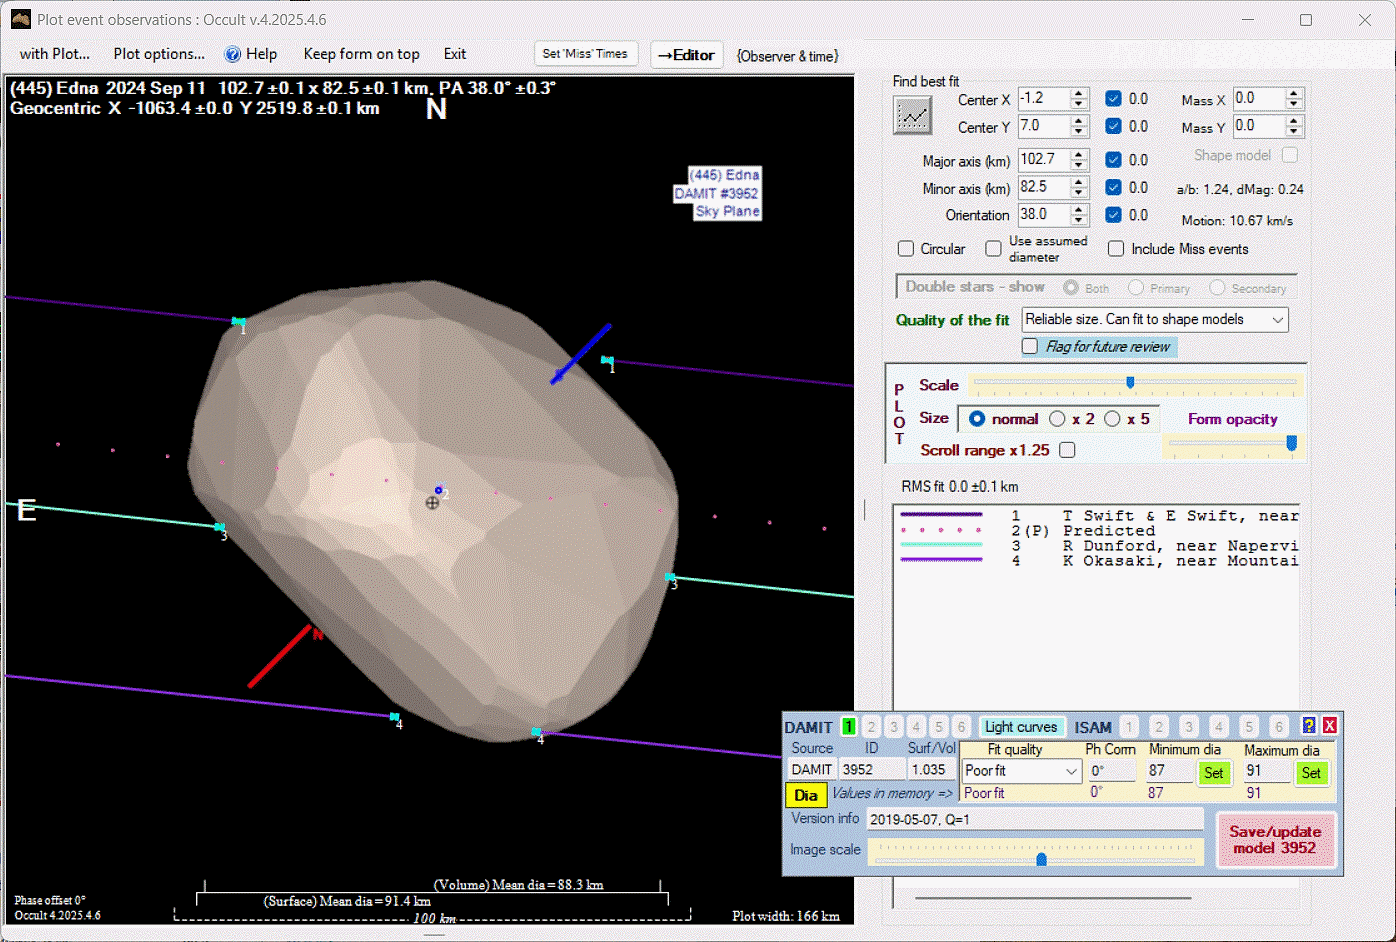1396x942 pixels.
Task: Select the x 2 size radio button
Action: (x=1057, y=419)
